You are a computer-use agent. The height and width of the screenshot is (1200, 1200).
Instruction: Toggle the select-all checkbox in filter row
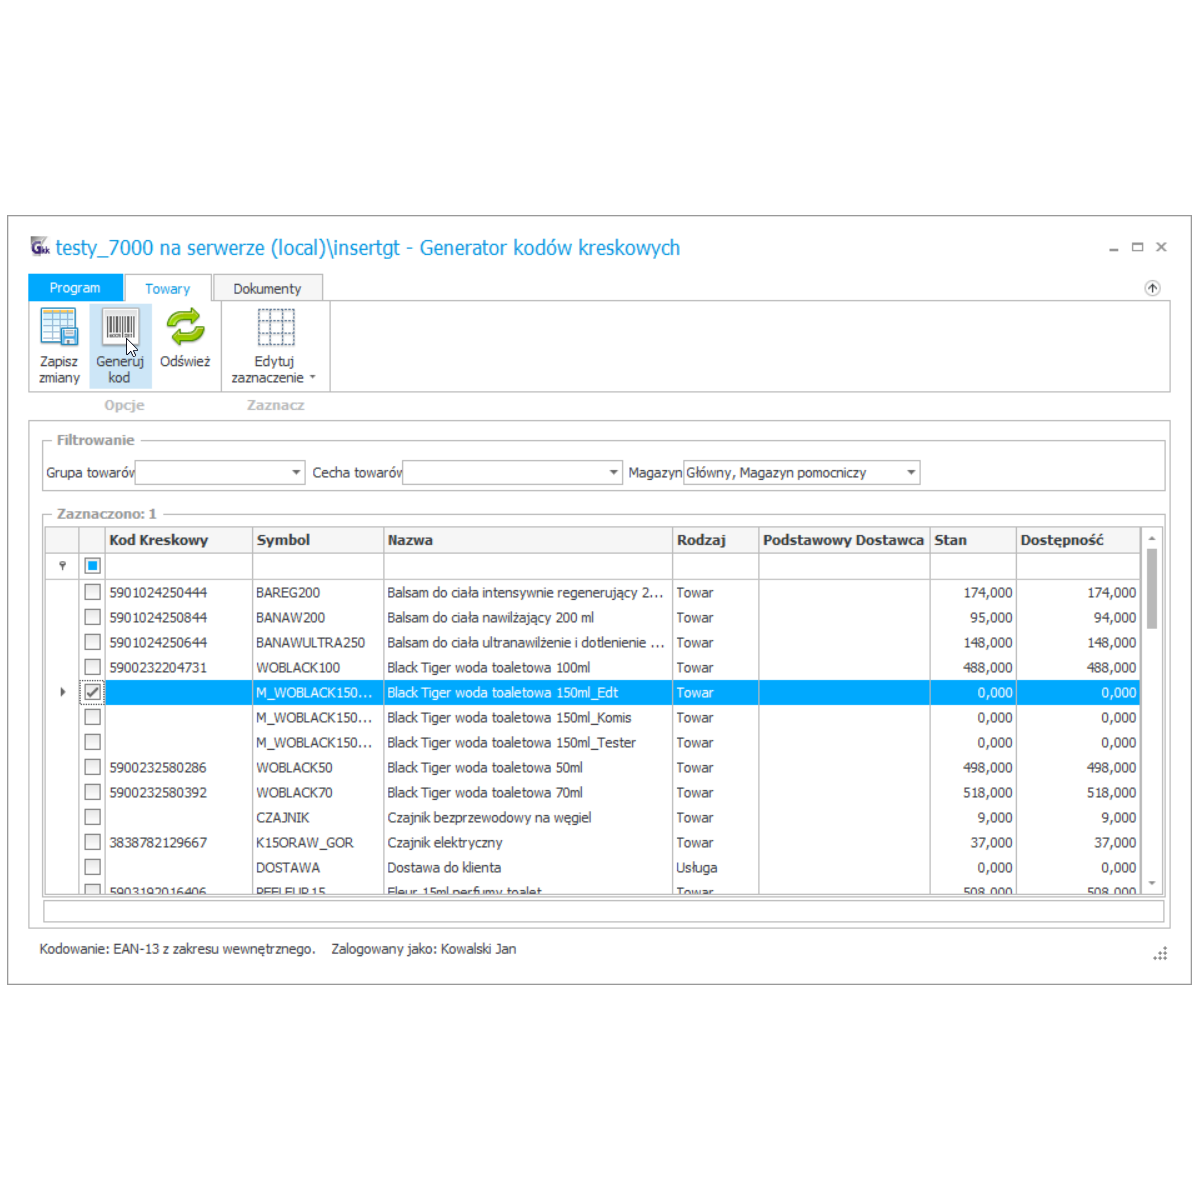93,566
